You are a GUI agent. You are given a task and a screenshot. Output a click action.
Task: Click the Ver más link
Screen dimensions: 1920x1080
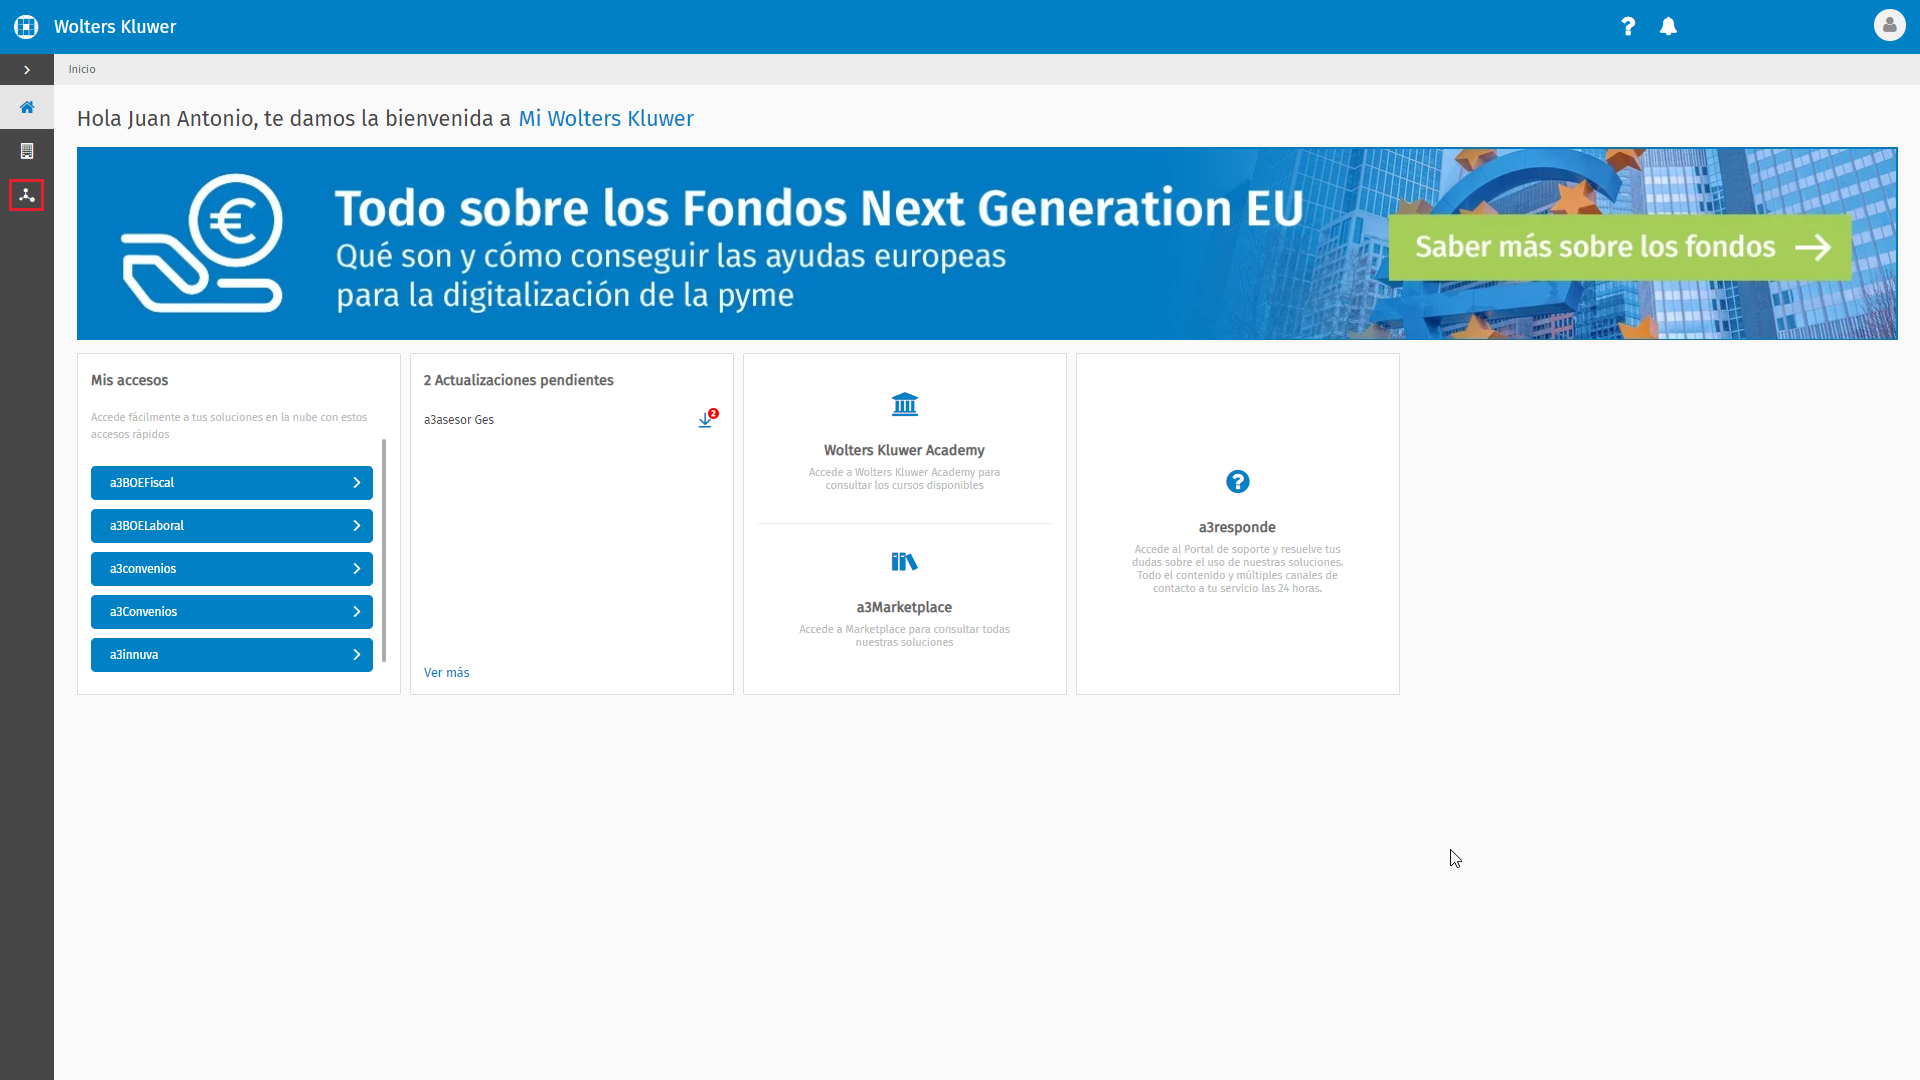click(446, 672)
